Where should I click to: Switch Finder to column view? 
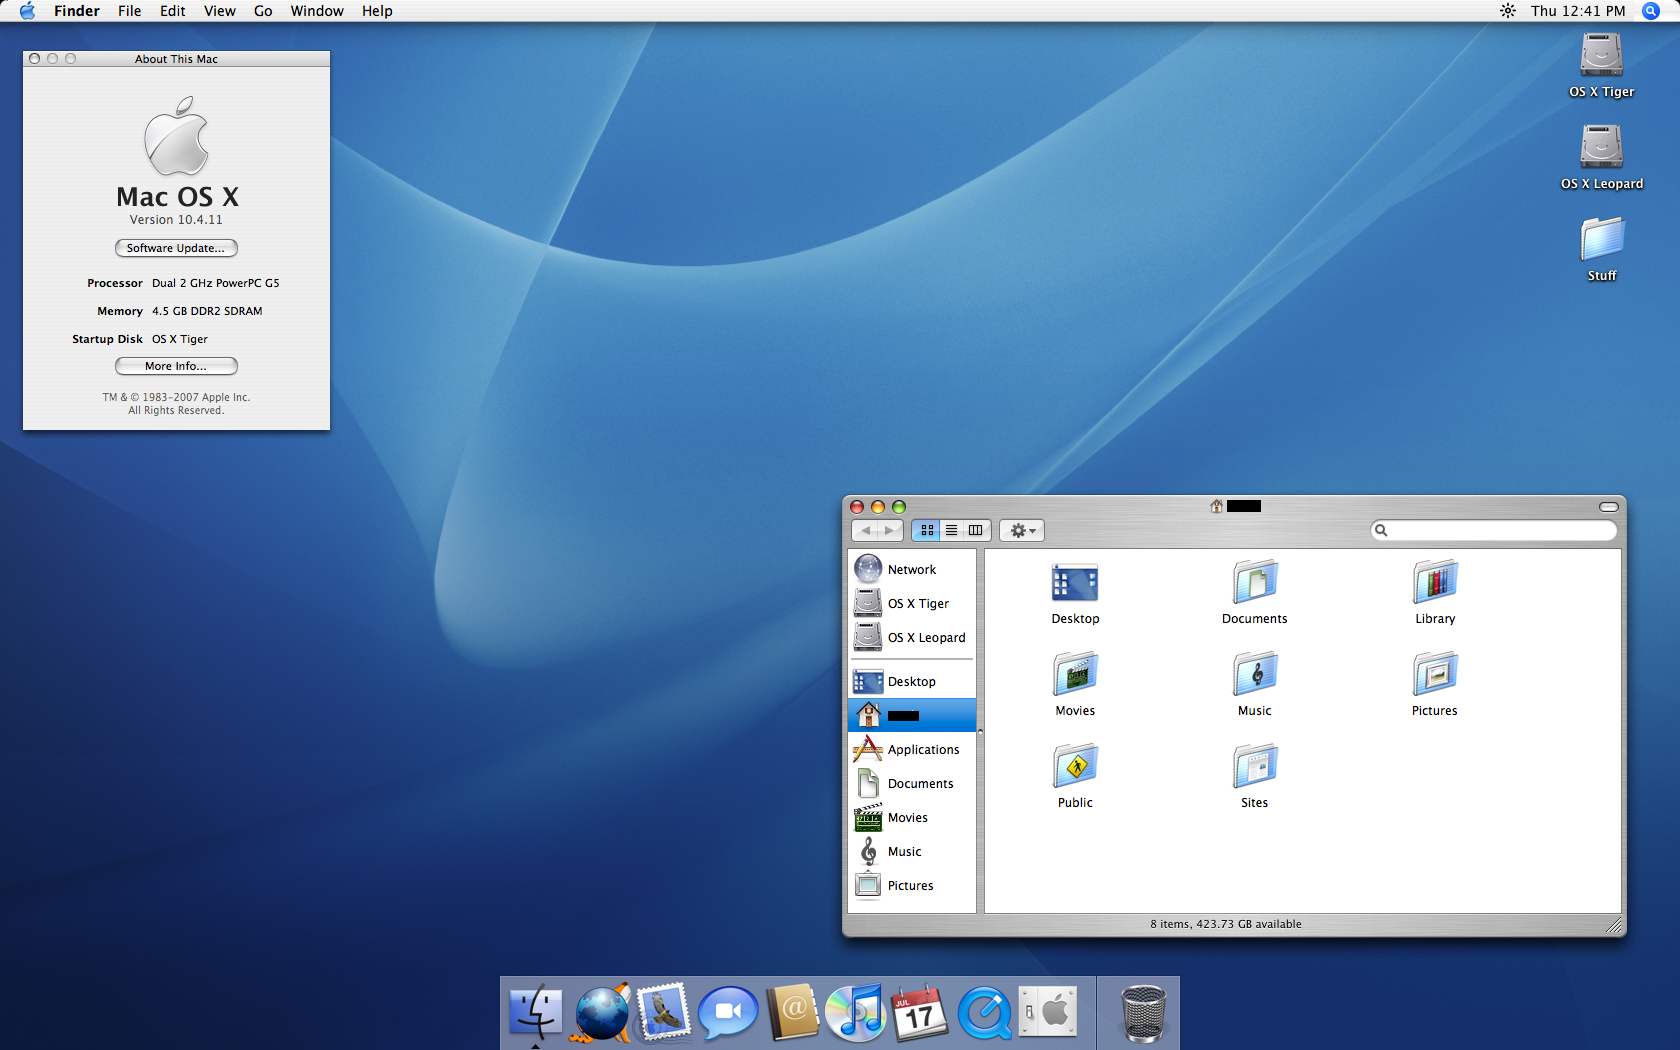tap(975, 530)
